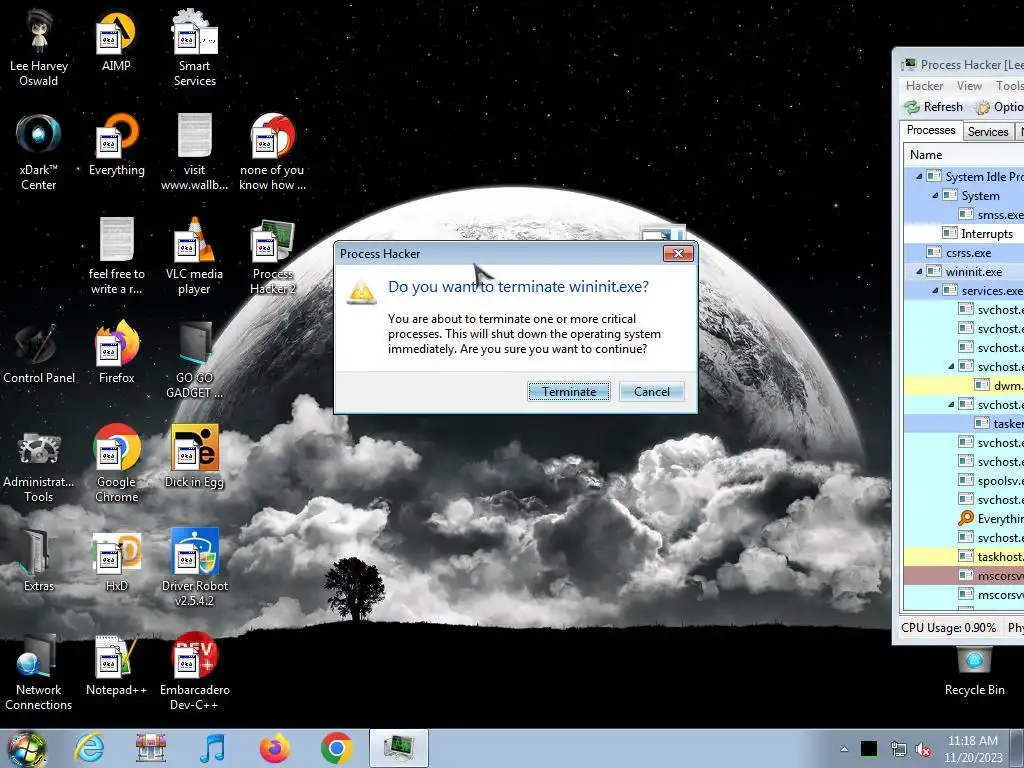
Task: Switch to the Processes tab
Action: [931, 130]
